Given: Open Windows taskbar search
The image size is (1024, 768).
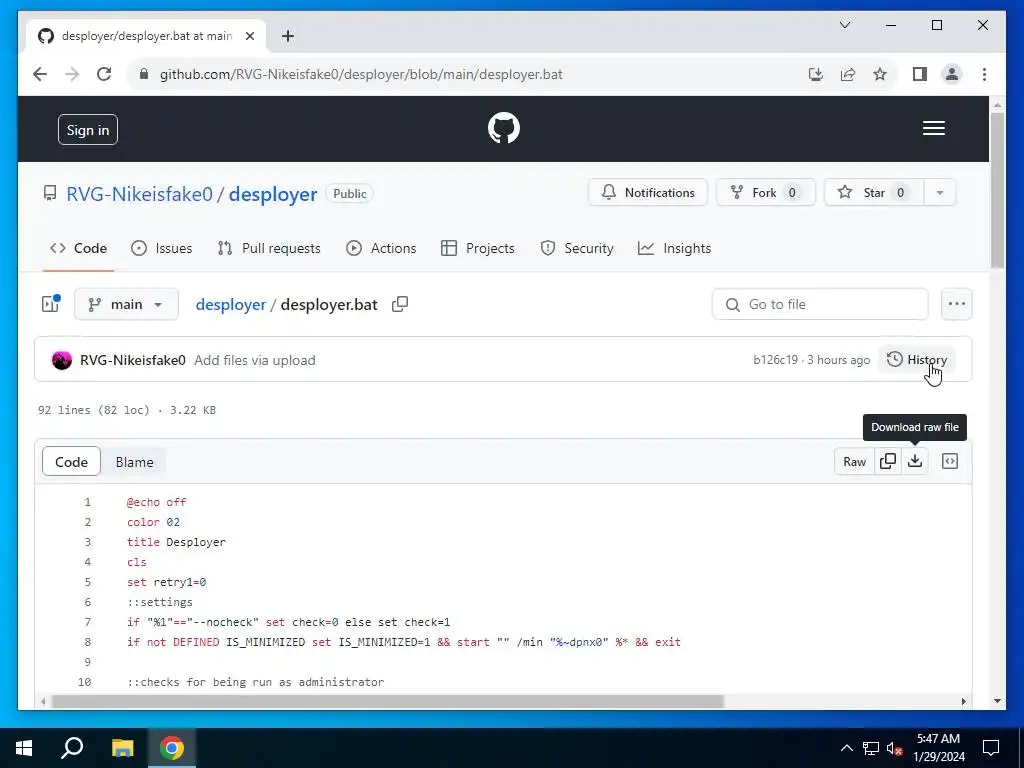Looking at the screenshot, I should pos(72,748).
